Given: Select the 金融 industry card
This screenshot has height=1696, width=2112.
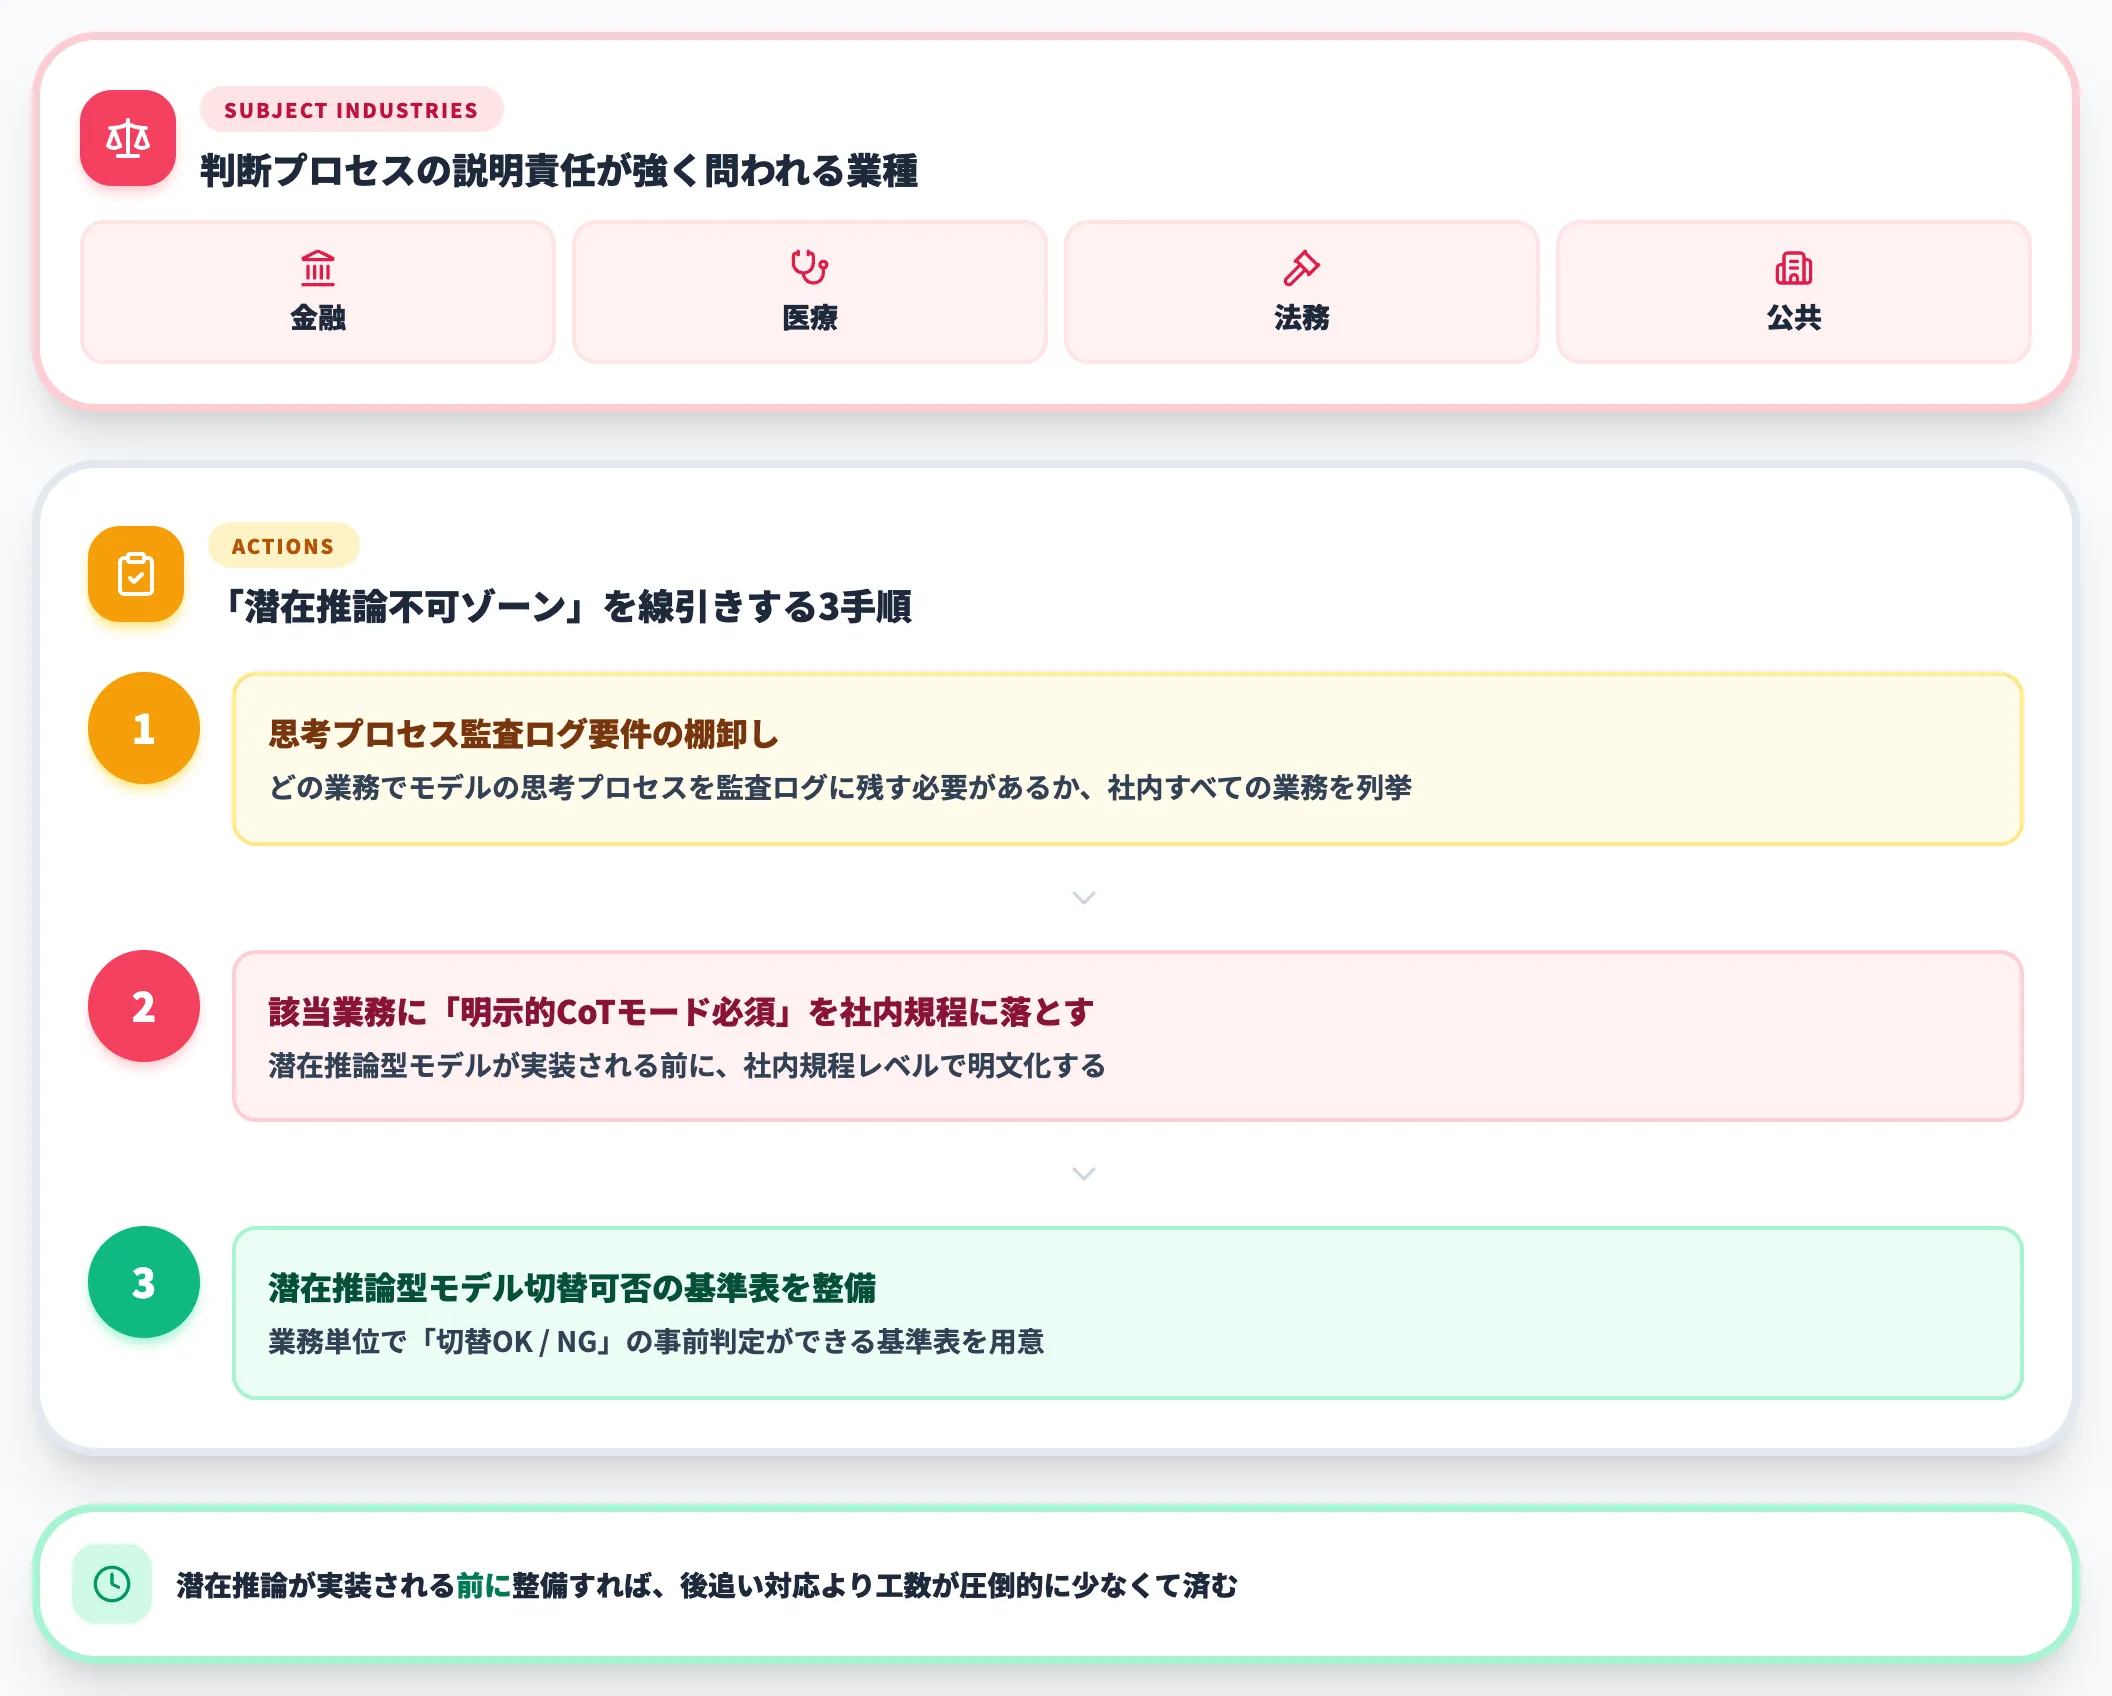Looking at the screenshot, I should [x=318, y=292].
